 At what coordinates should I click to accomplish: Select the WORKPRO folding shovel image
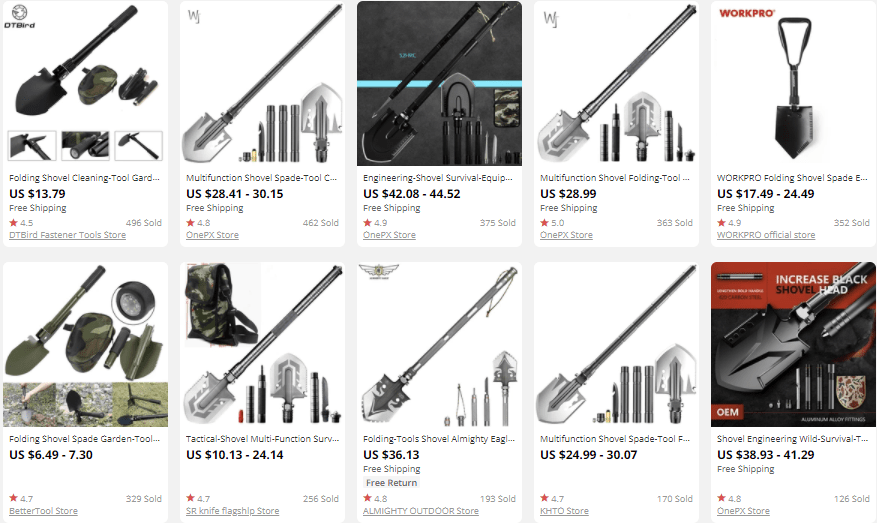(x=793, y=83)
